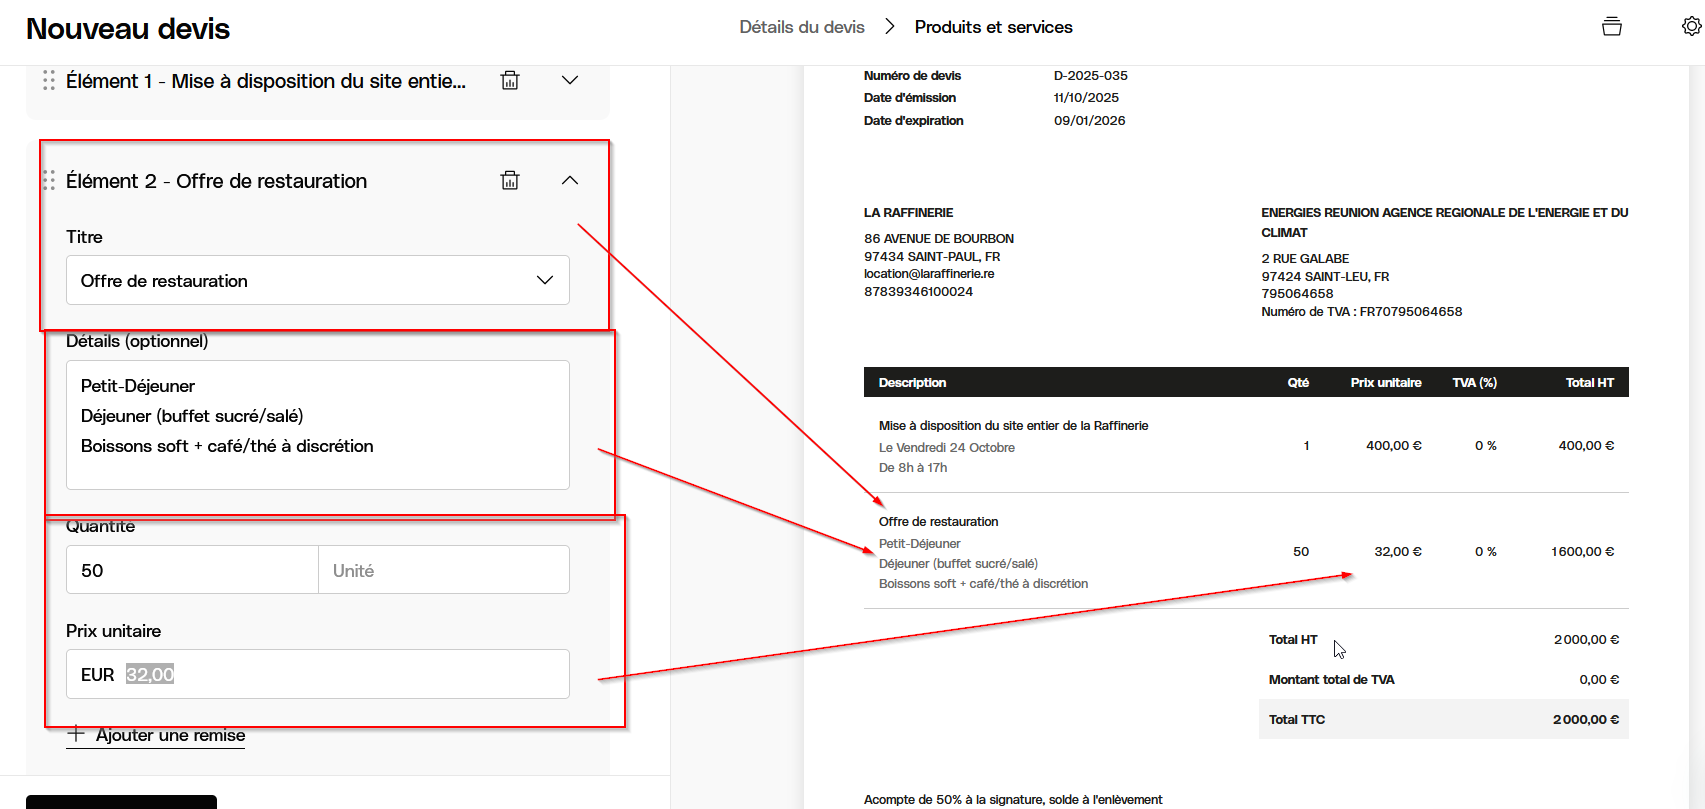
Task: Grab the drag handle of Élément 1
Action: coord(49,81)
